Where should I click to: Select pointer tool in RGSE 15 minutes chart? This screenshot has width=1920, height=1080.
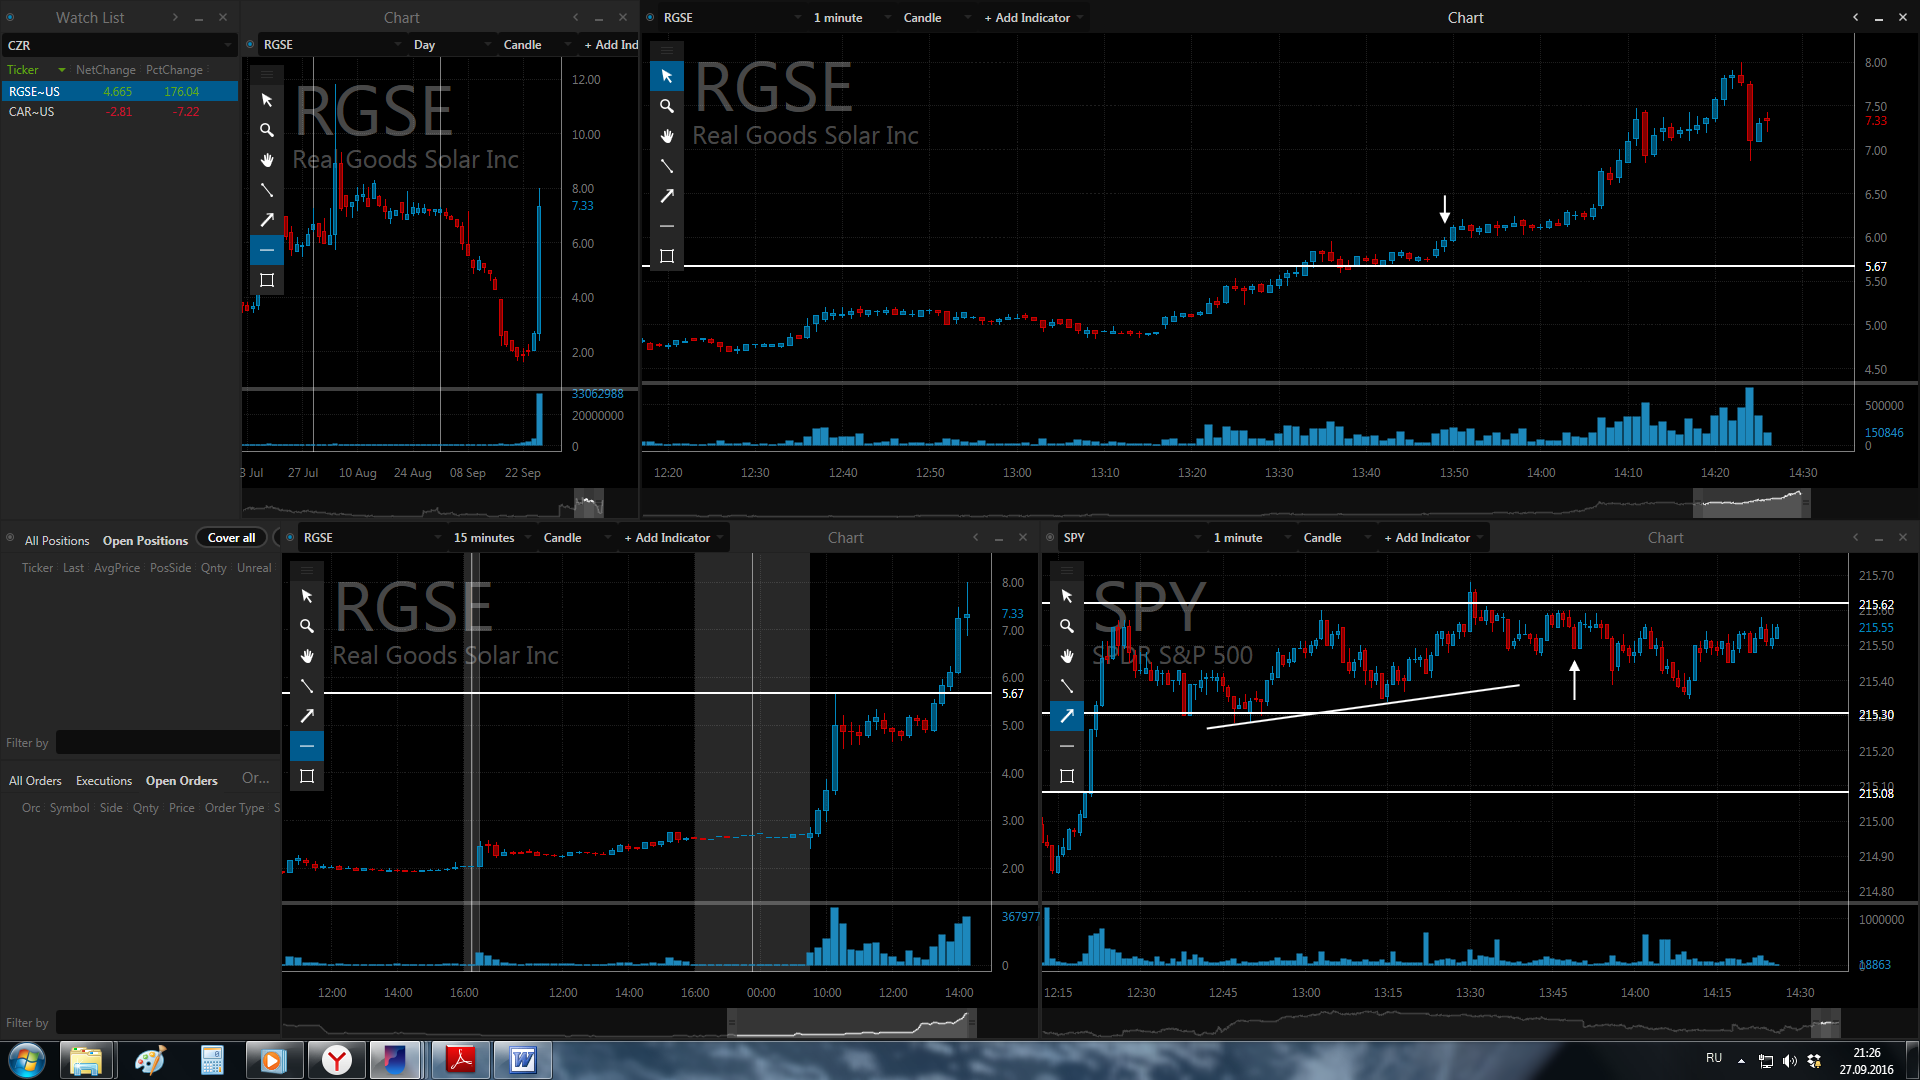click(x=307, y=596)
